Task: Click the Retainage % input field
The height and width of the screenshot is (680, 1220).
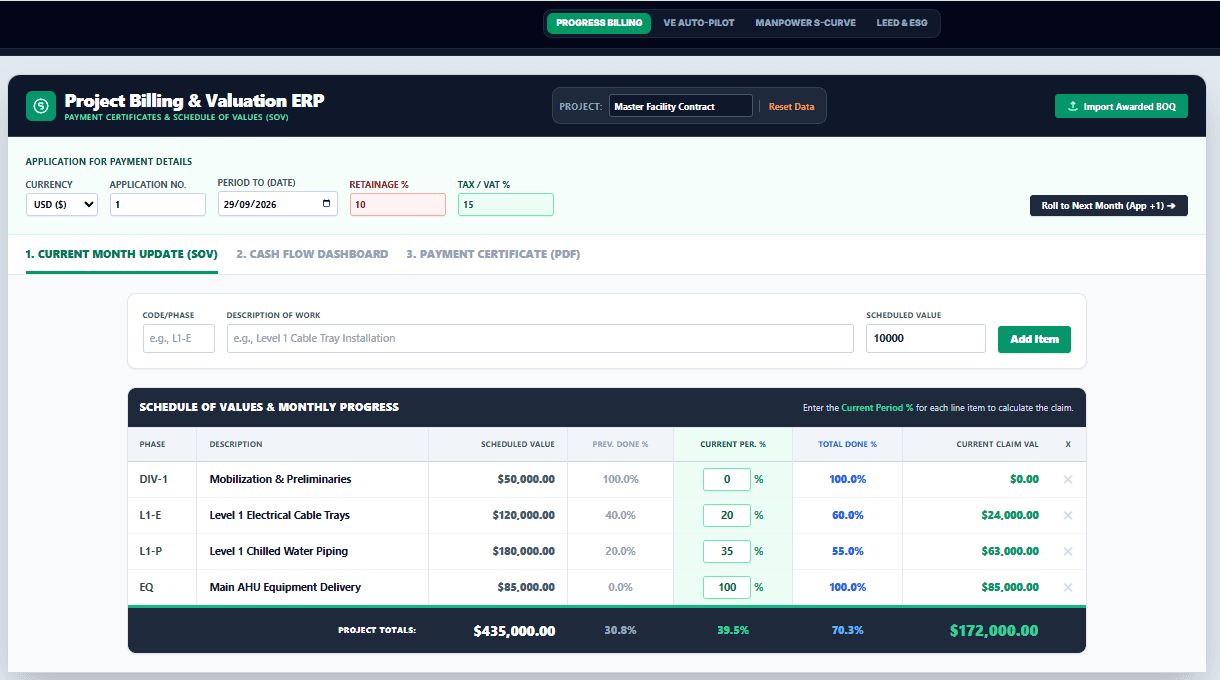Action: point(398,204)
